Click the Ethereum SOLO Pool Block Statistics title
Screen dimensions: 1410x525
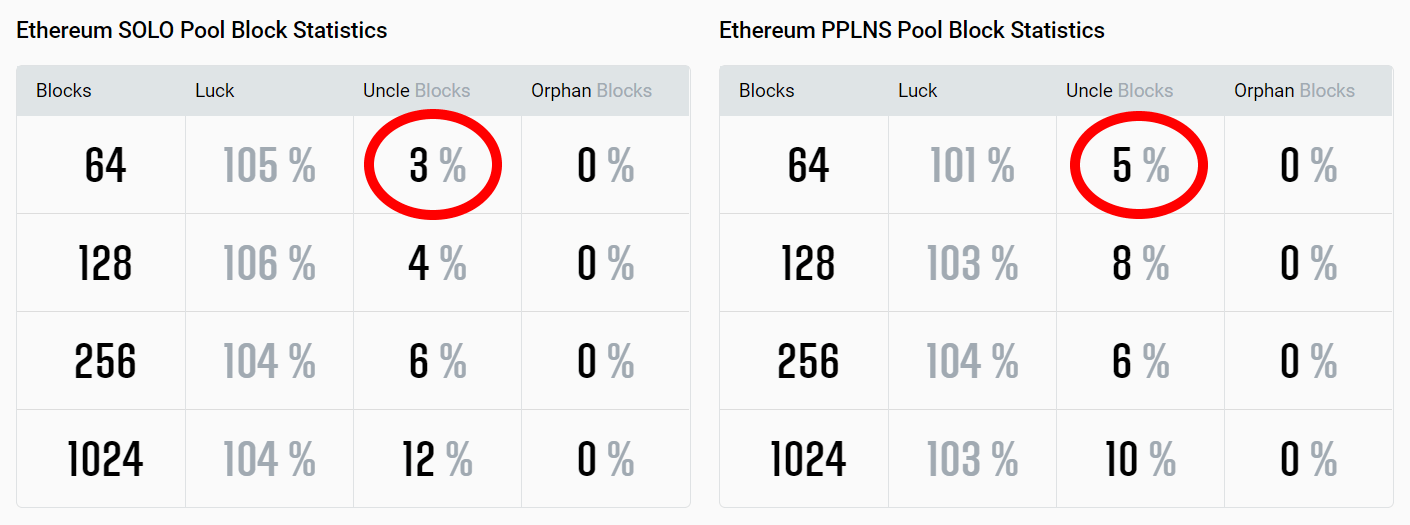[x=201, y=30]
